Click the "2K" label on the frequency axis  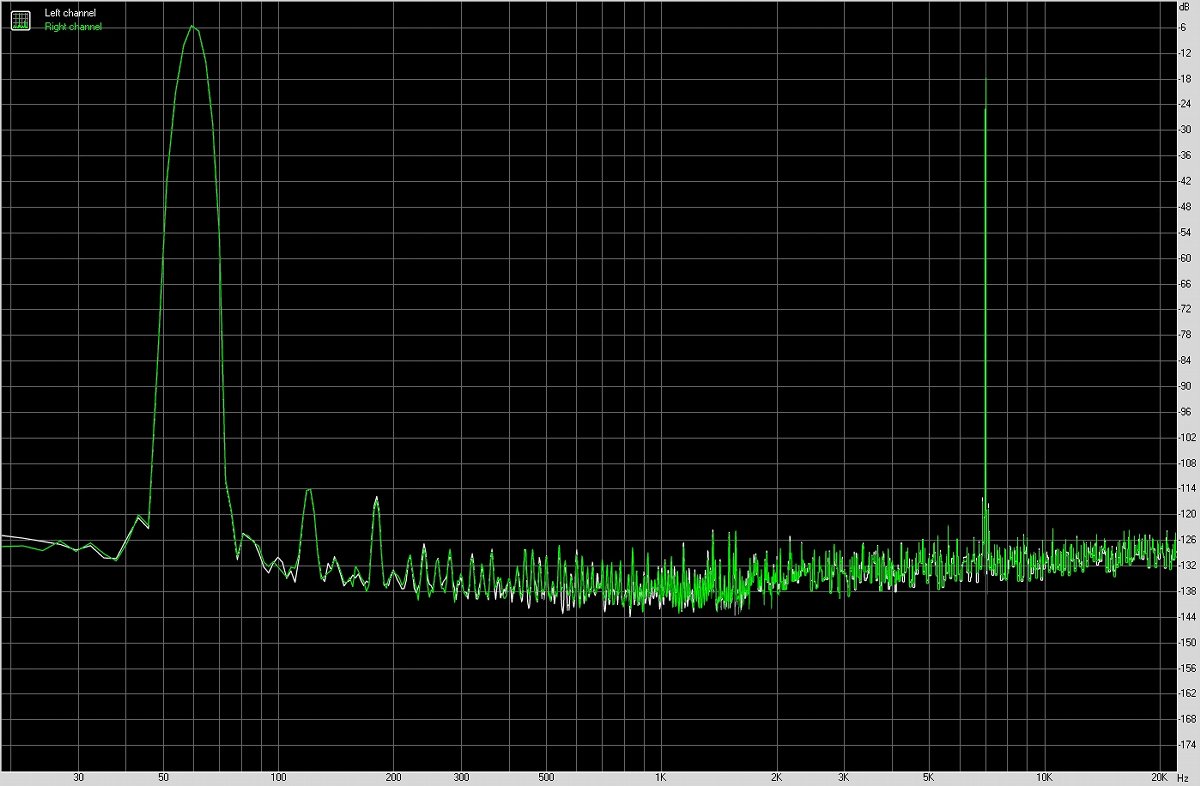tap(776, 777)
